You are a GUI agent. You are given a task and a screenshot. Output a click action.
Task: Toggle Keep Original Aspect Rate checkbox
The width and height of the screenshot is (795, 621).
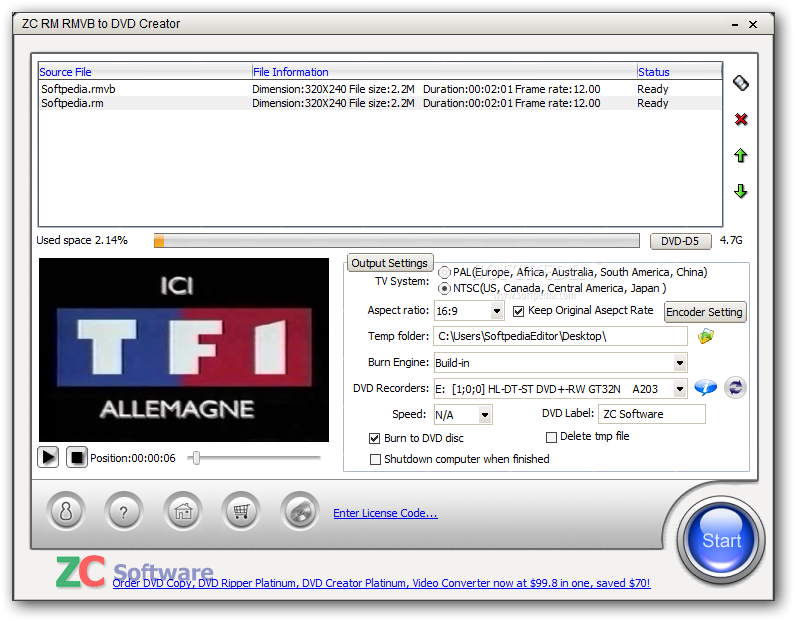(x=518, y=311)
